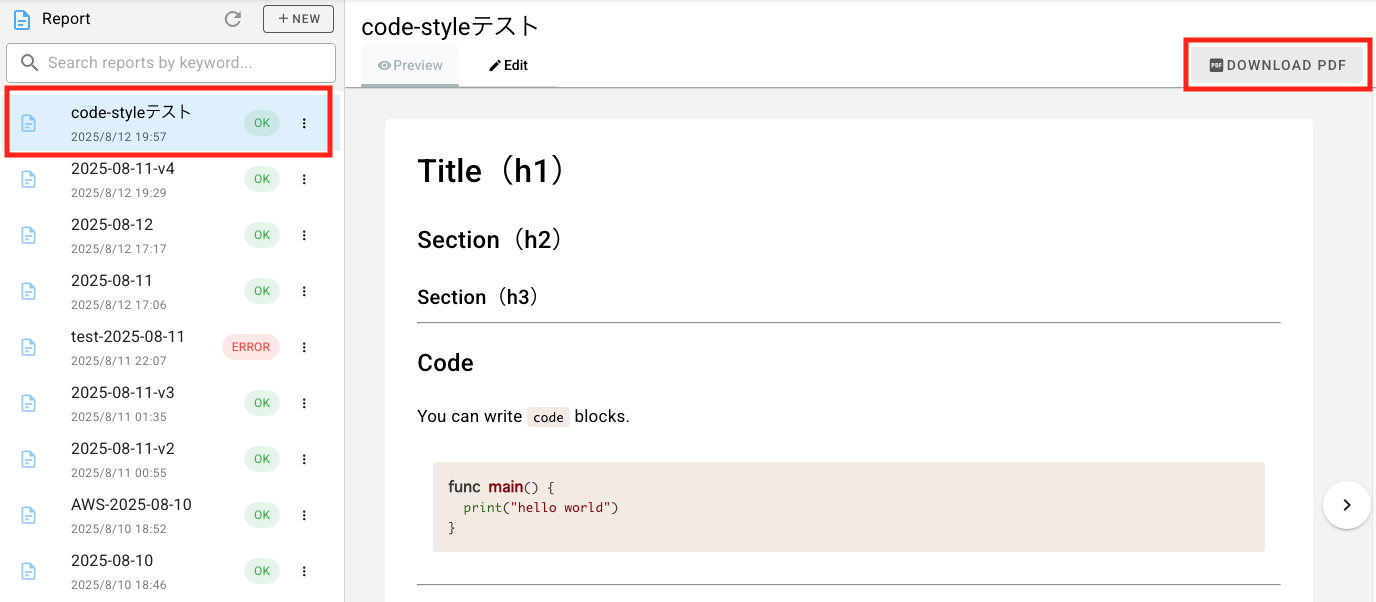The height and width of the screenshot is (602, 1376).
Task: Click document icon of 2025-08-11-v4
Action: [29, 180]
